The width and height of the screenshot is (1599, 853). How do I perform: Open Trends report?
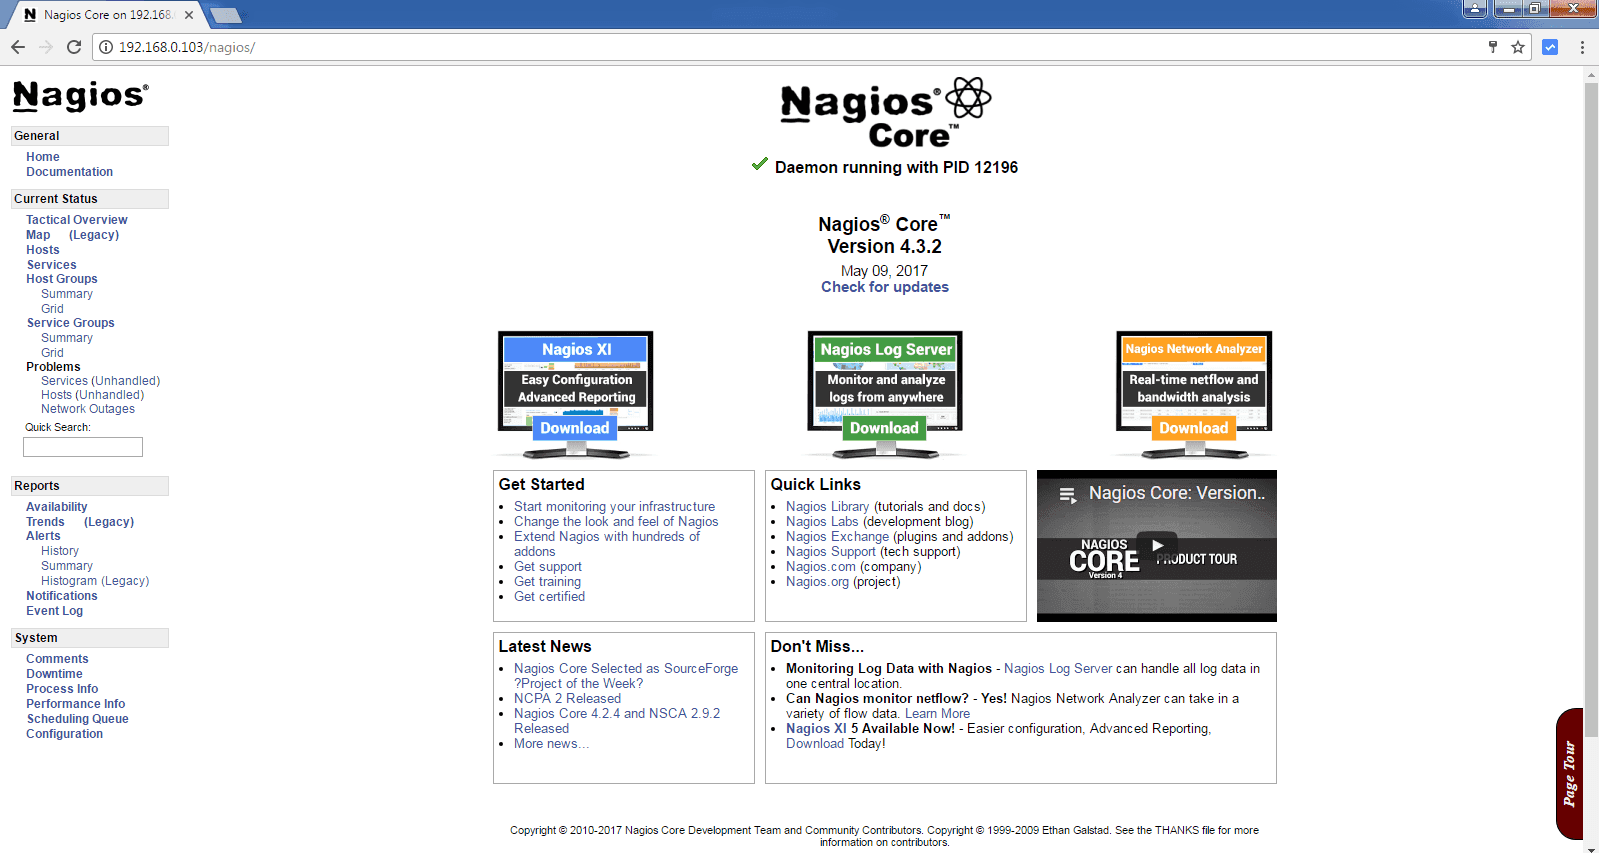coord(45,522)
